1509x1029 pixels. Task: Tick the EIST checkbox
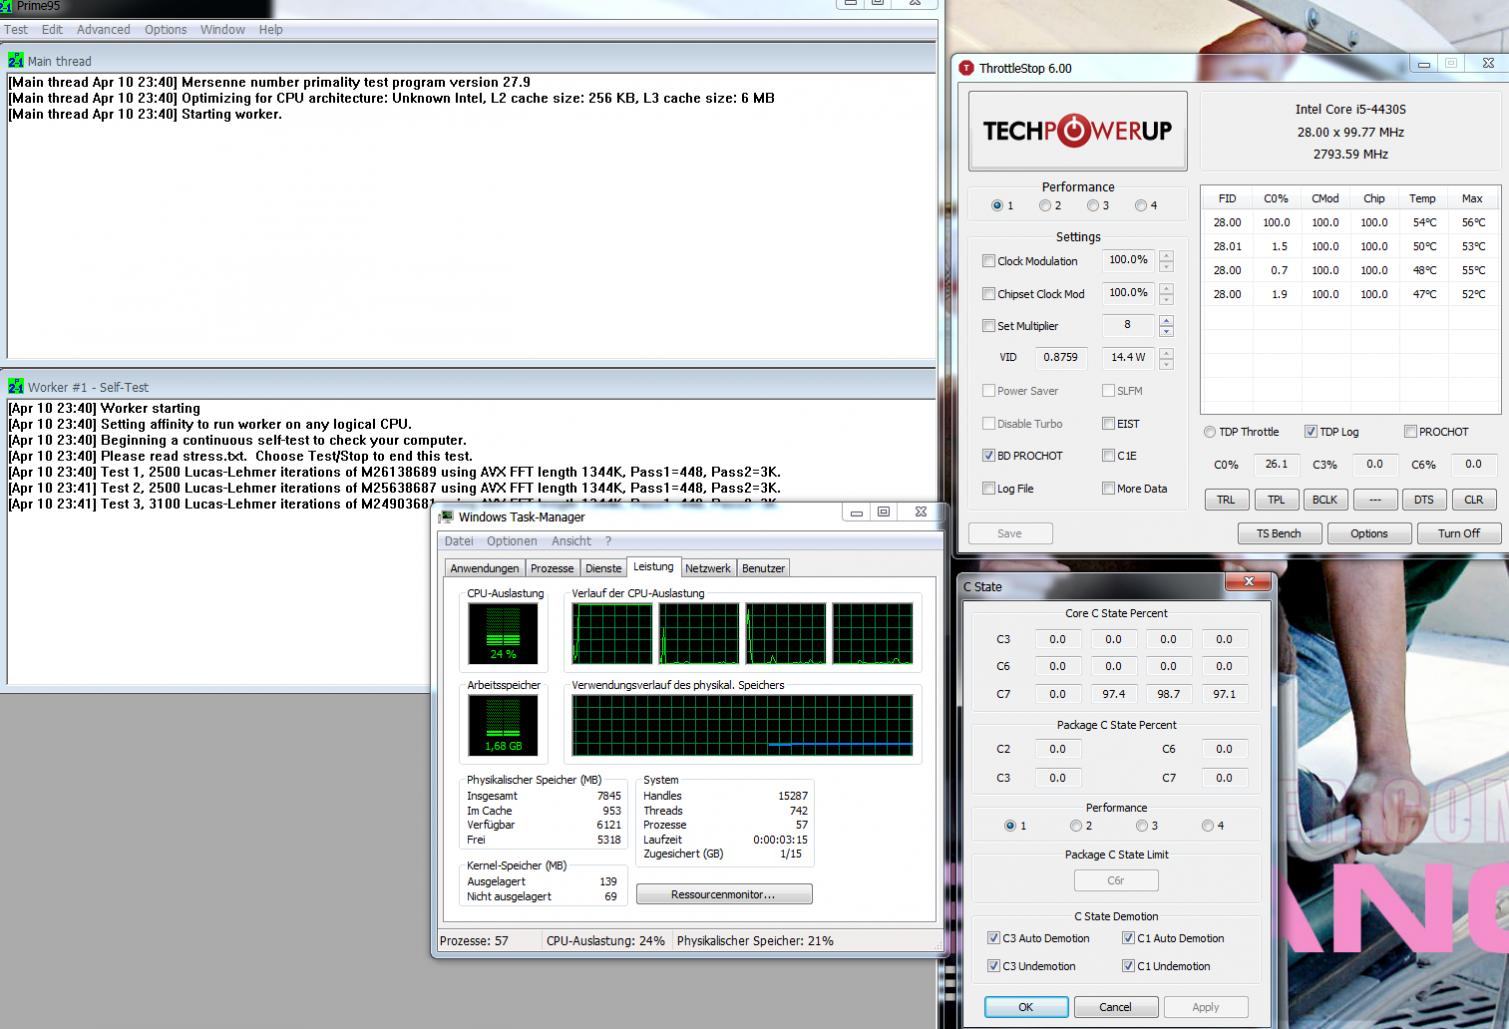click(1108, 424)
